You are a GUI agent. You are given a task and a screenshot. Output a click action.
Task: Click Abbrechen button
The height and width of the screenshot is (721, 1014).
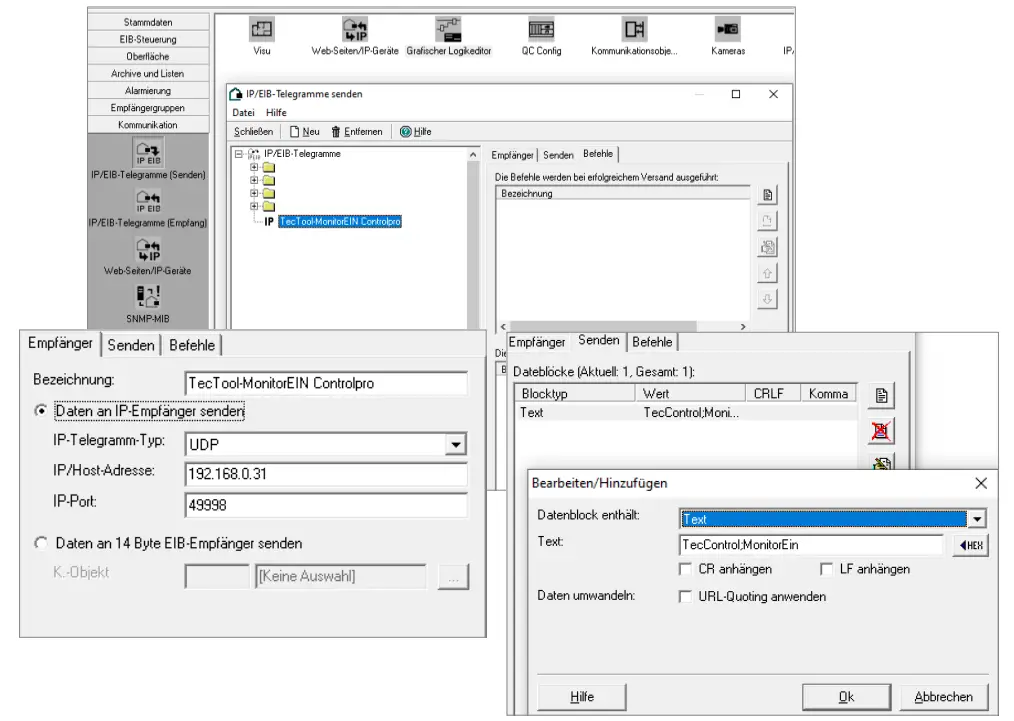tap(944, 697)
